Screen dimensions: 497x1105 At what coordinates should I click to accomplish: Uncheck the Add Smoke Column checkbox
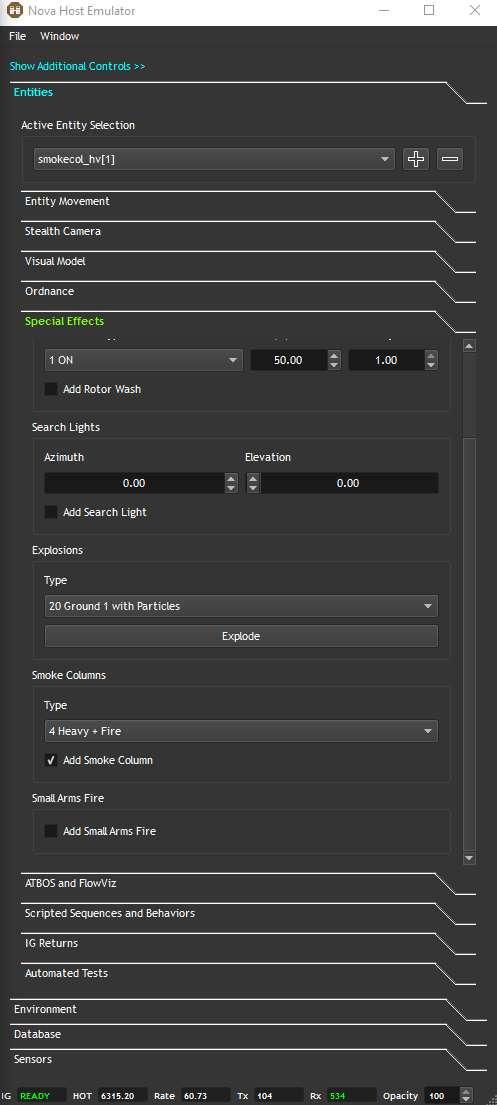[x=51, y=760]
